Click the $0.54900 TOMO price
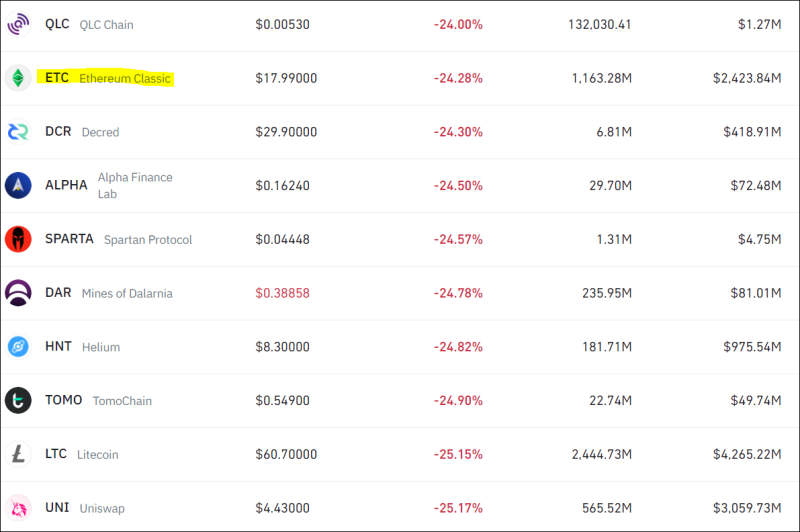Image resolution: width=800 pixels, height=532 pixels. click(x=283, y=400)
